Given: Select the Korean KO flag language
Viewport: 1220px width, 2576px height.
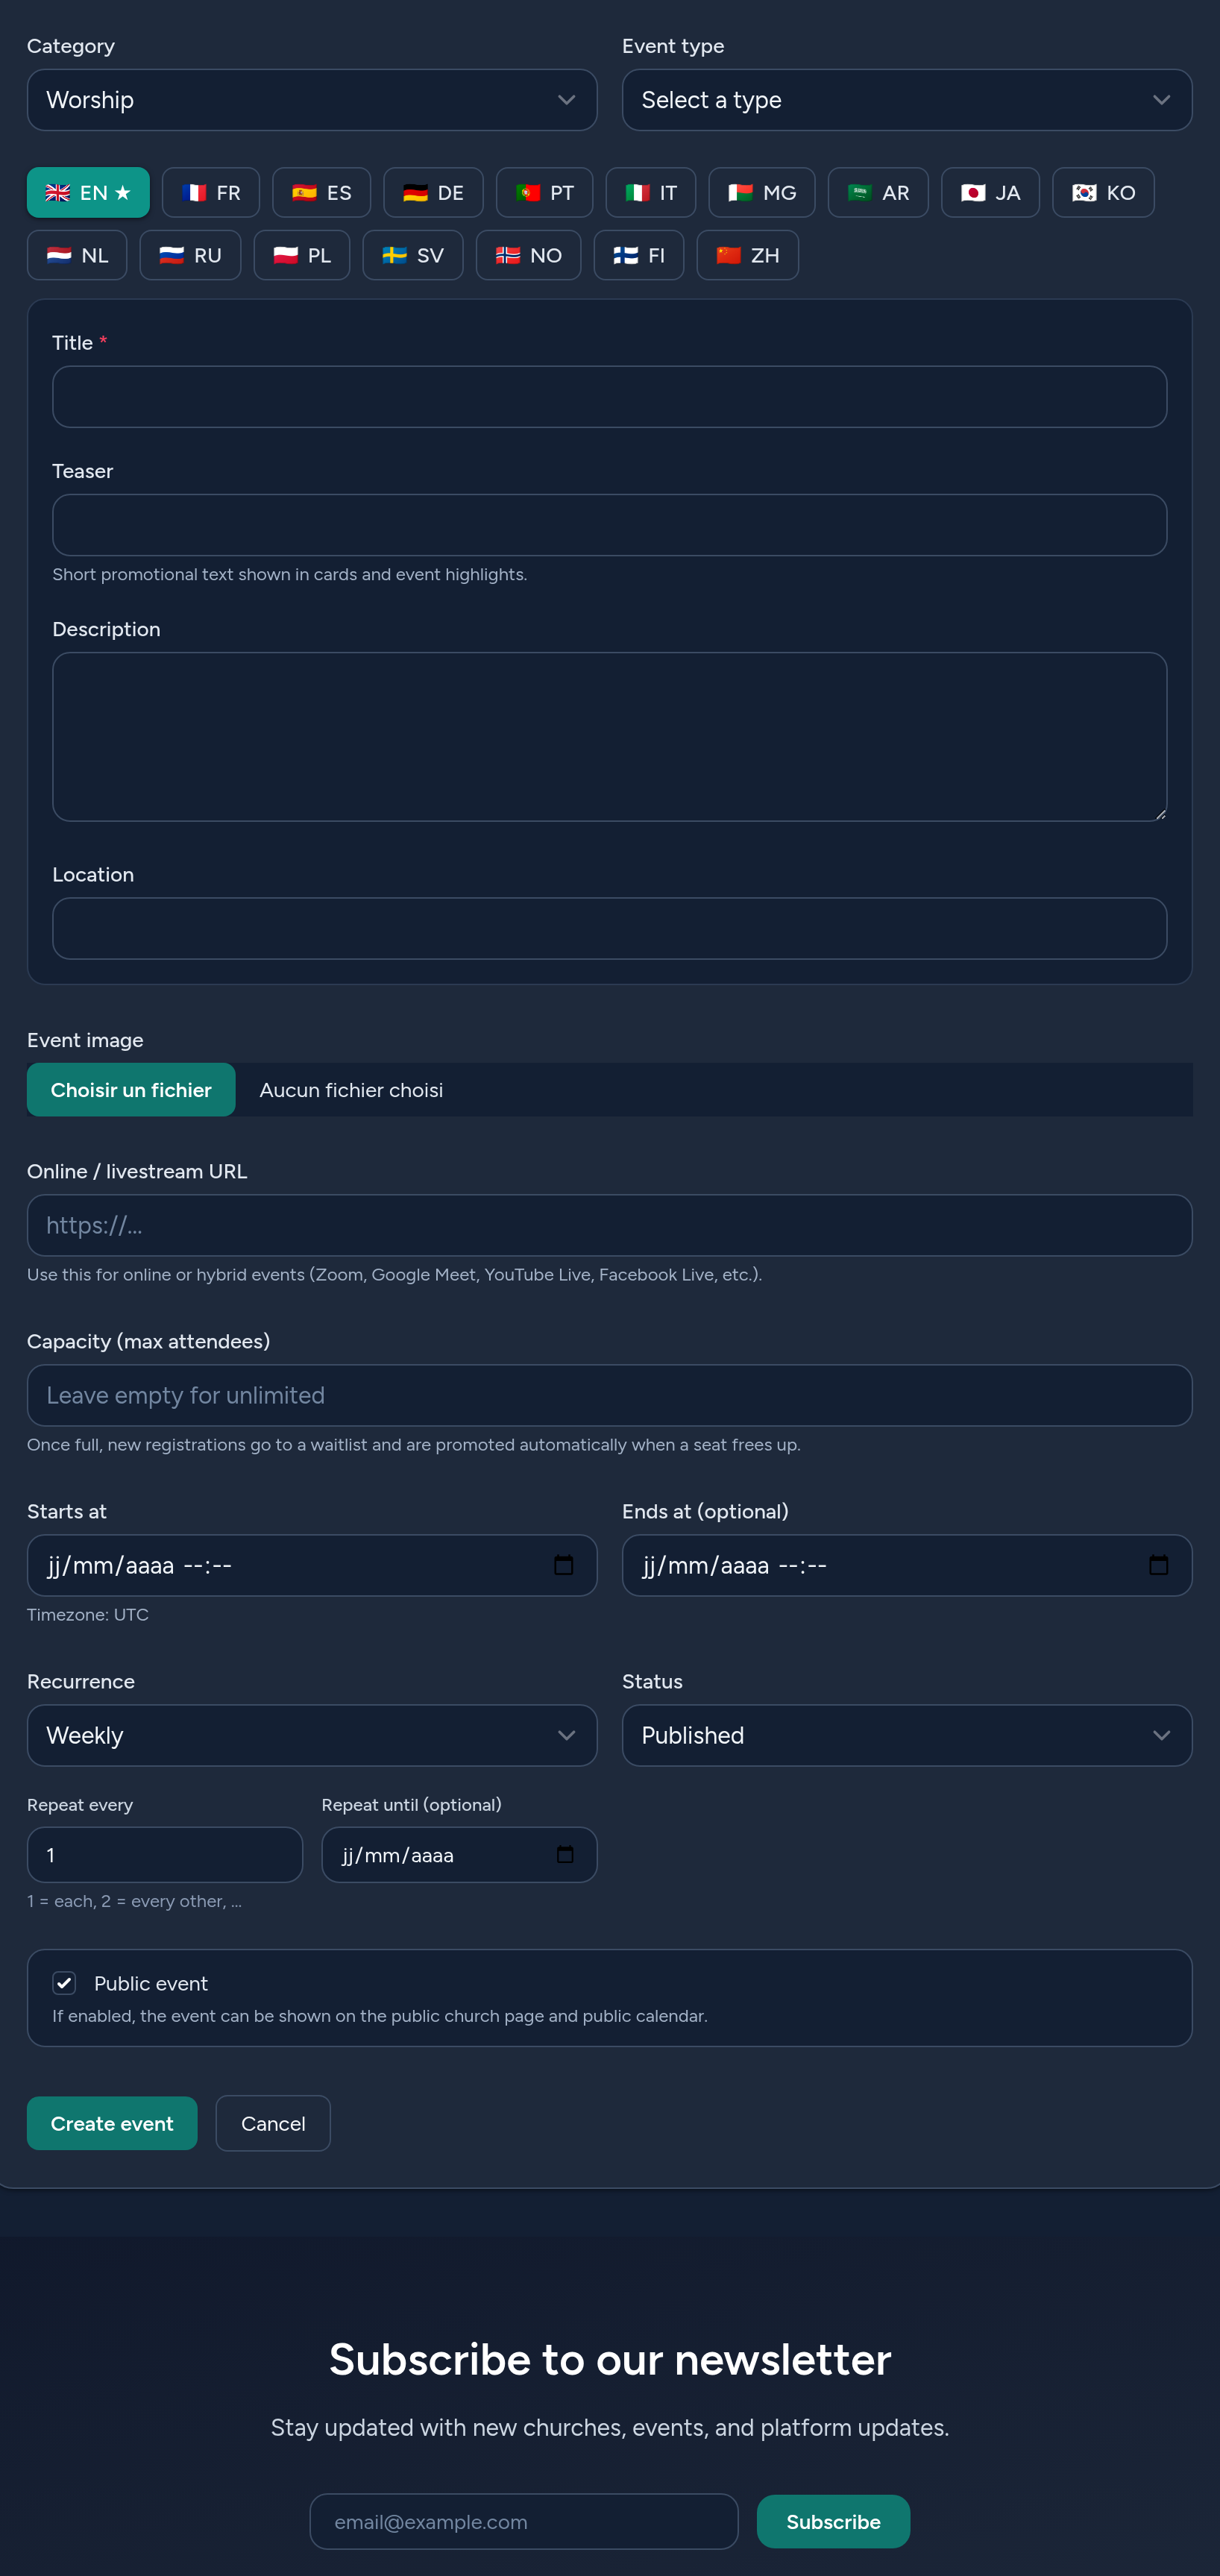Looking at the screenshot, I should point(1103,192).
